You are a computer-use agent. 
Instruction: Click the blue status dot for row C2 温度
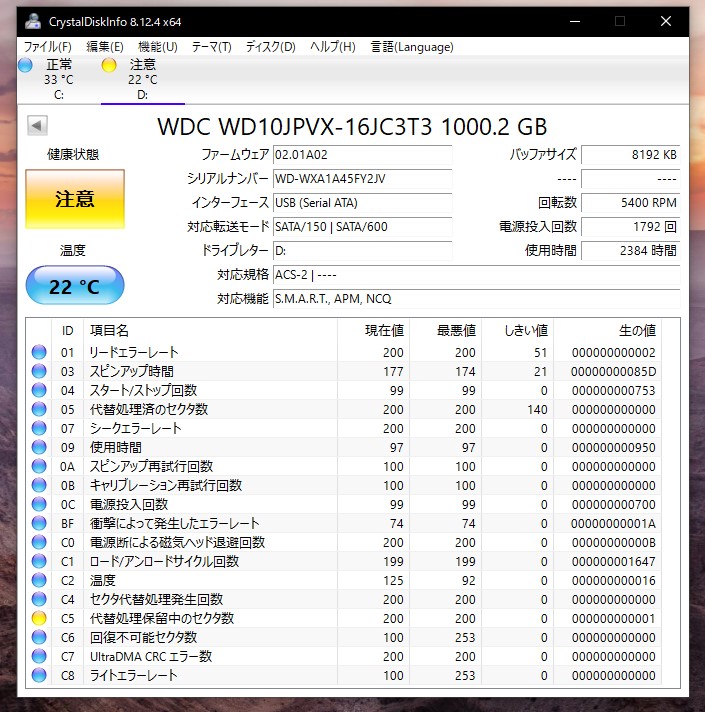click(39, 580)
